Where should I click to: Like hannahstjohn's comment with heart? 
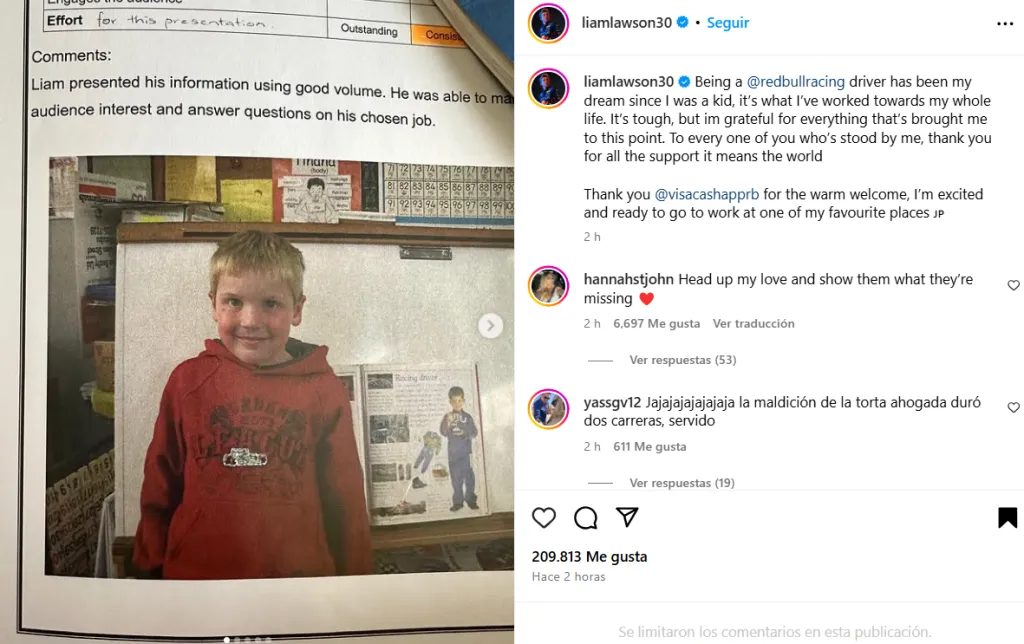1014,285
